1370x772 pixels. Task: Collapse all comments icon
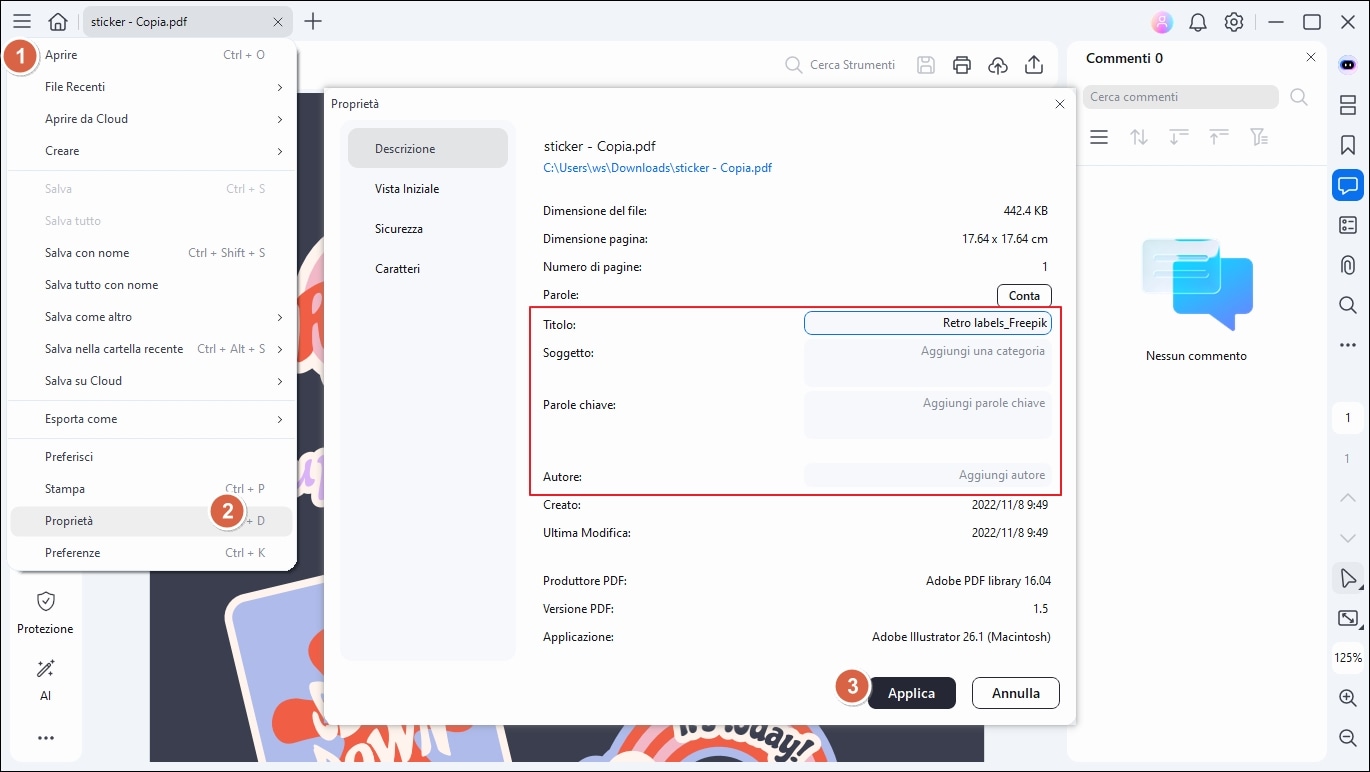click(x=1179, y=138)
